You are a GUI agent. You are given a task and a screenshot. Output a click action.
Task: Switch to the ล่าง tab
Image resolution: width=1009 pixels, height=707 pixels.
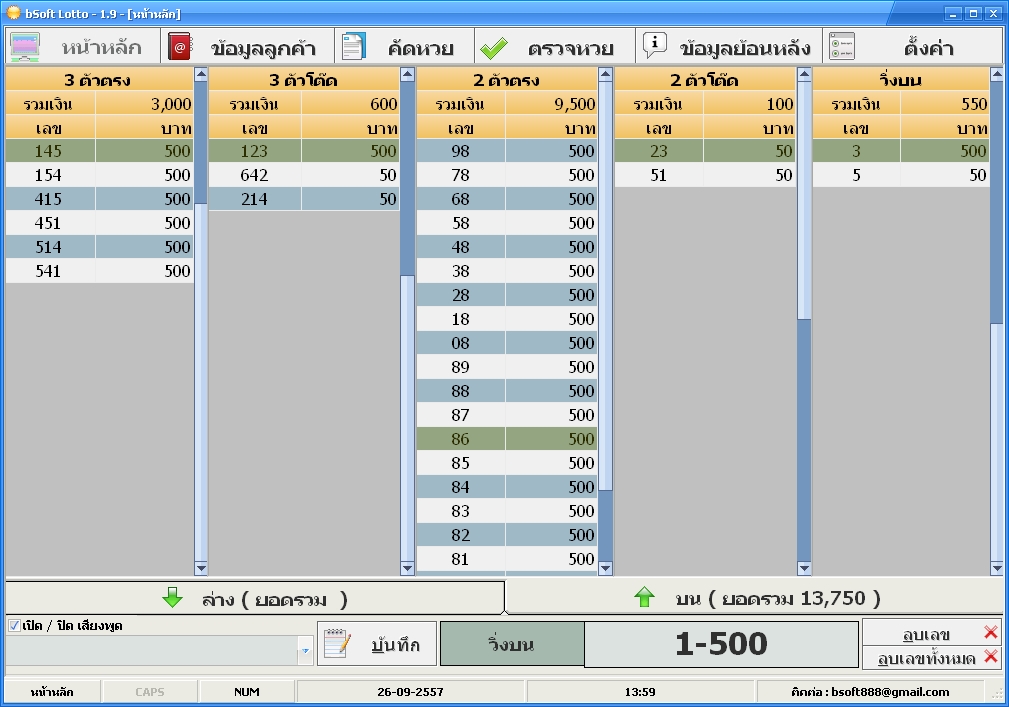254,599
